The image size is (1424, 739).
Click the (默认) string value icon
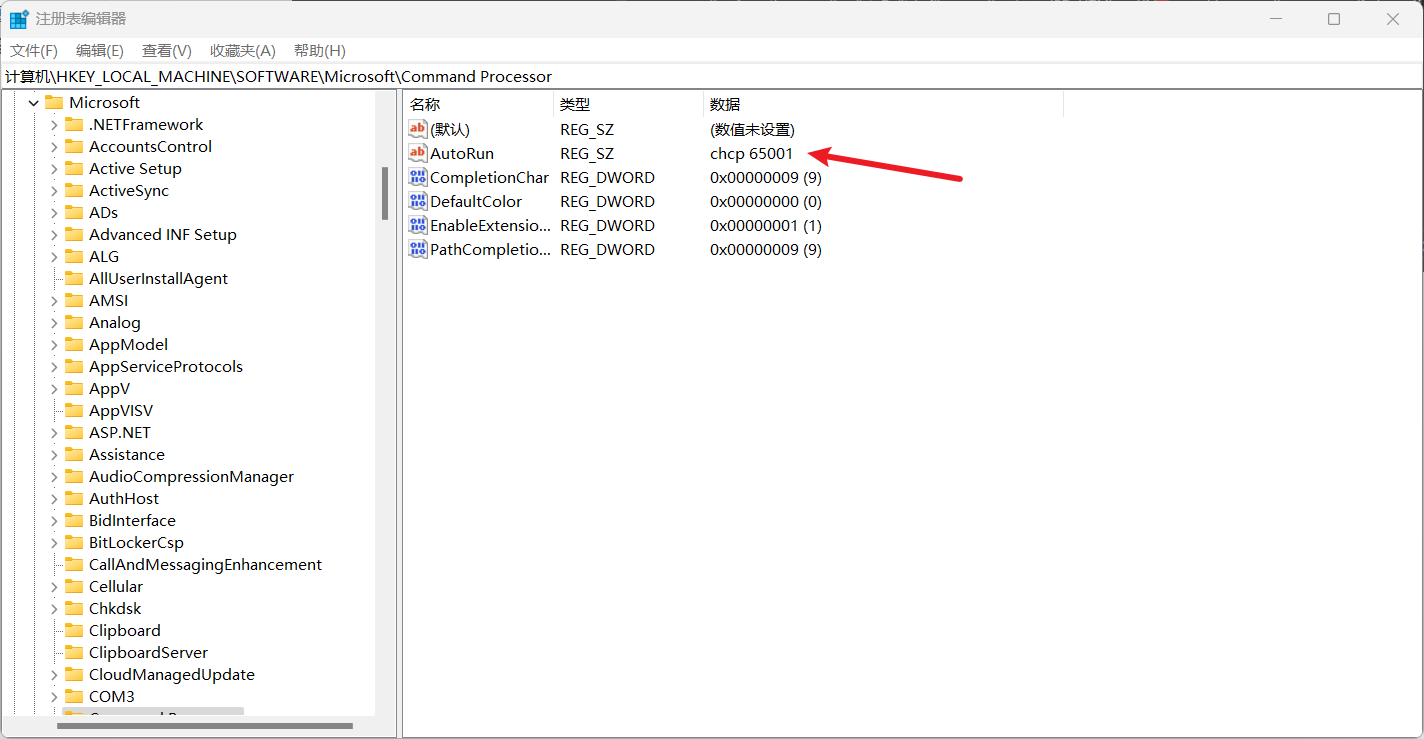pyautogui.click(x=418, y=129)
